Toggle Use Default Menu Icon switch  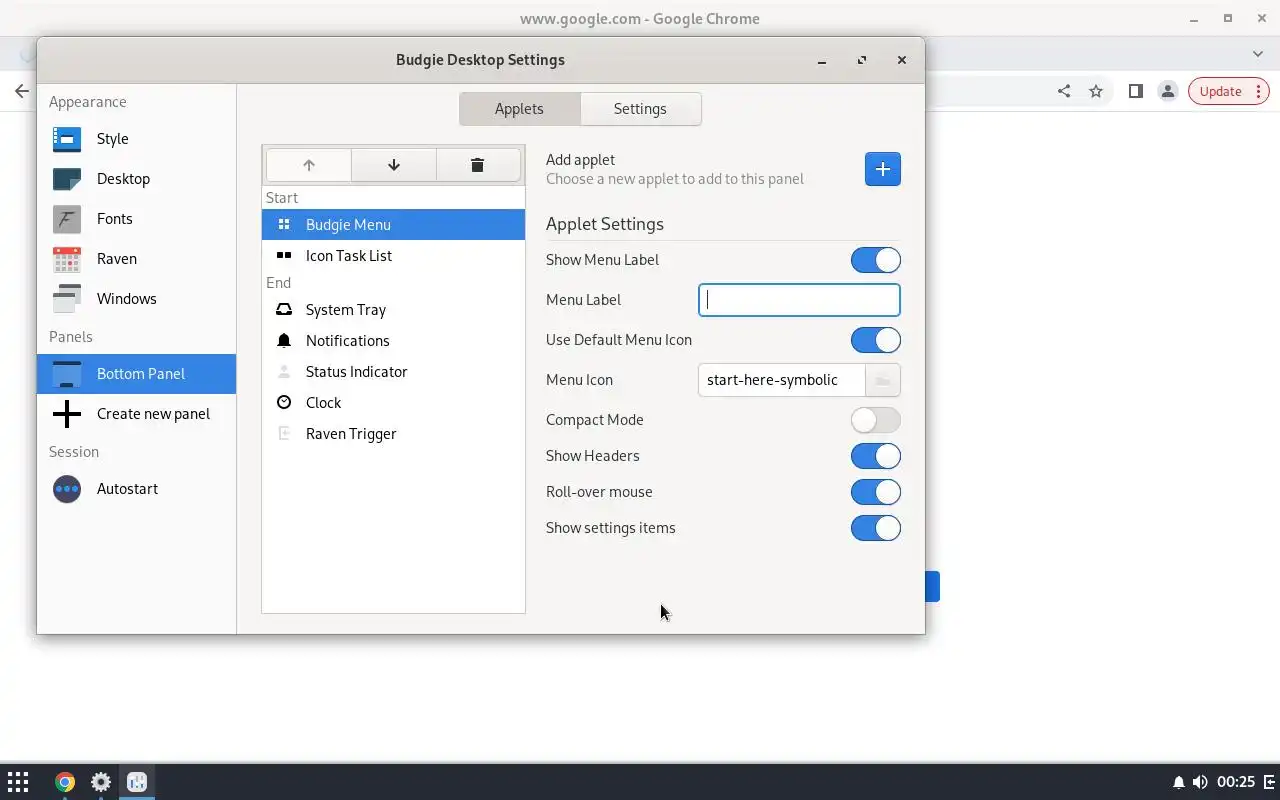coord(876,340)
